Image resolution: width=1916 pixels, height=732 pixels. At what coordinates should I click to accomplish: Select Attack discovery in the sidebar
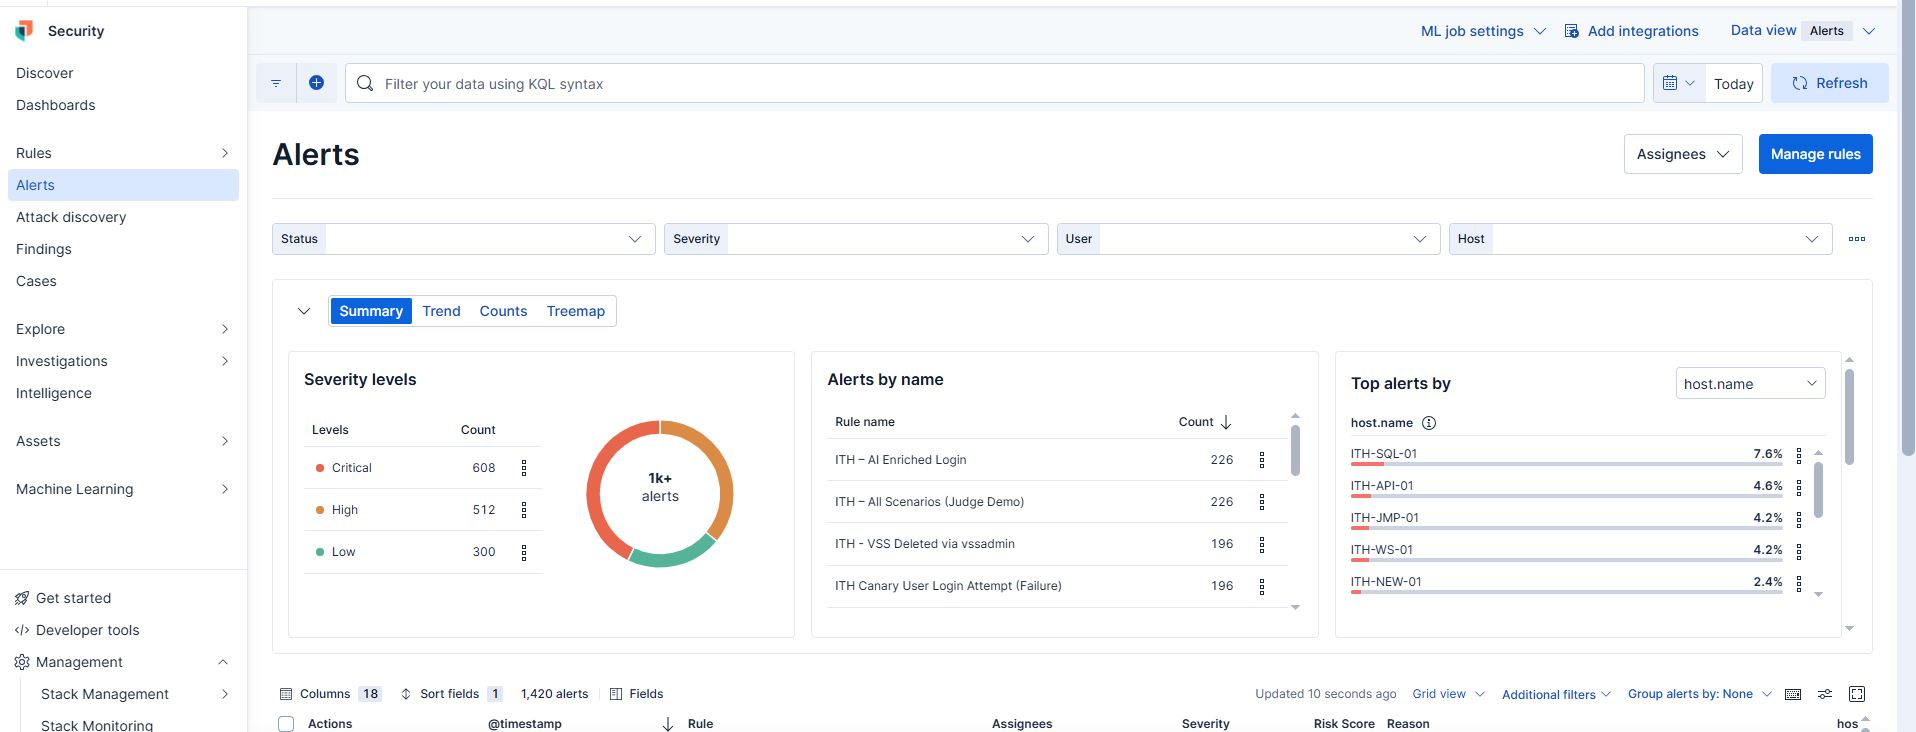pos(71,217)
